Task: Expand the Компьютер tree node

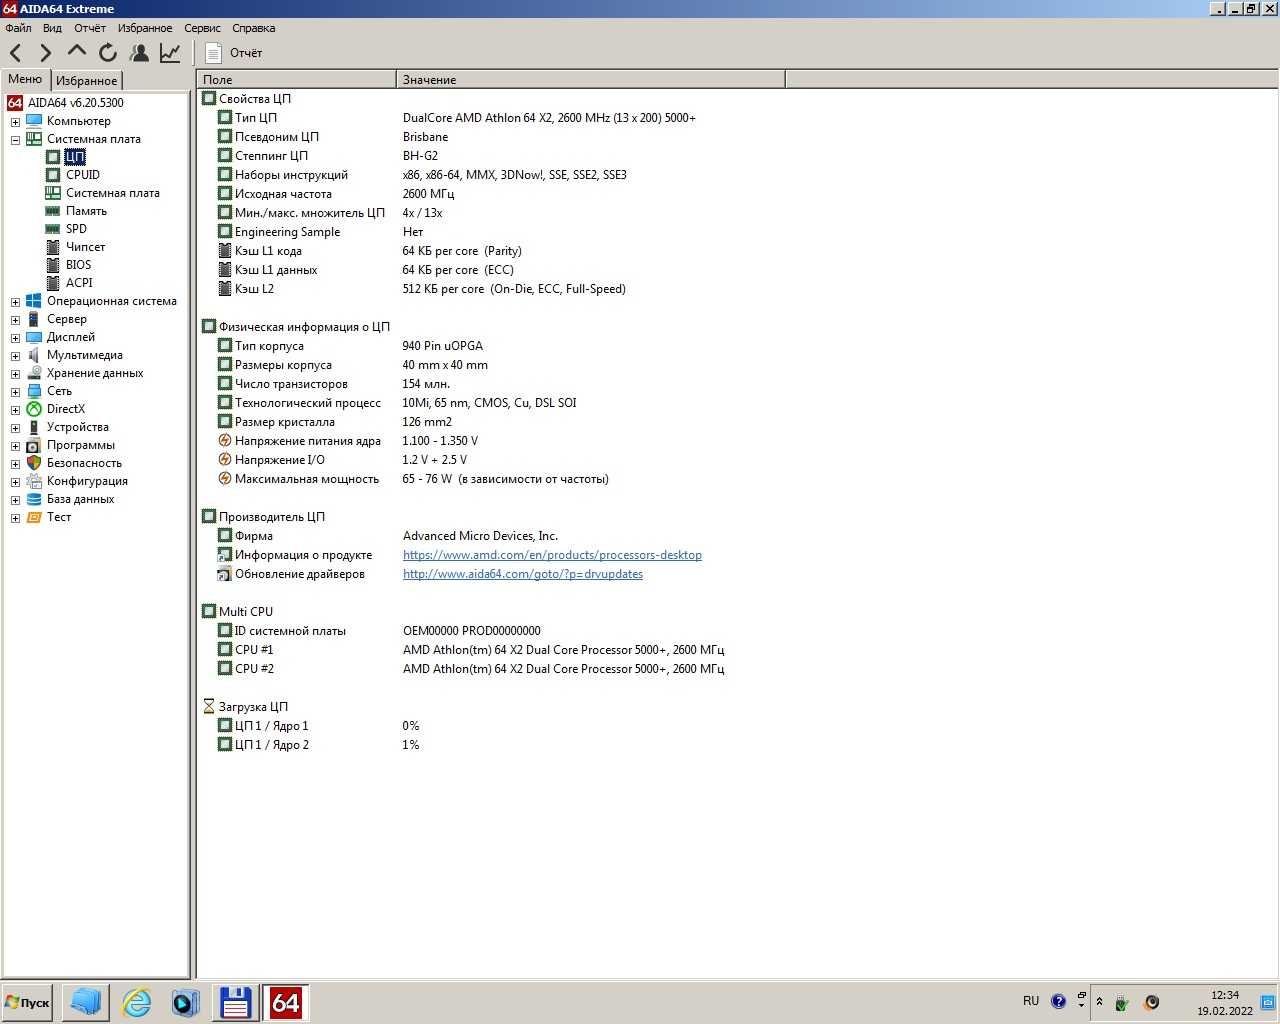Action: 15,121
